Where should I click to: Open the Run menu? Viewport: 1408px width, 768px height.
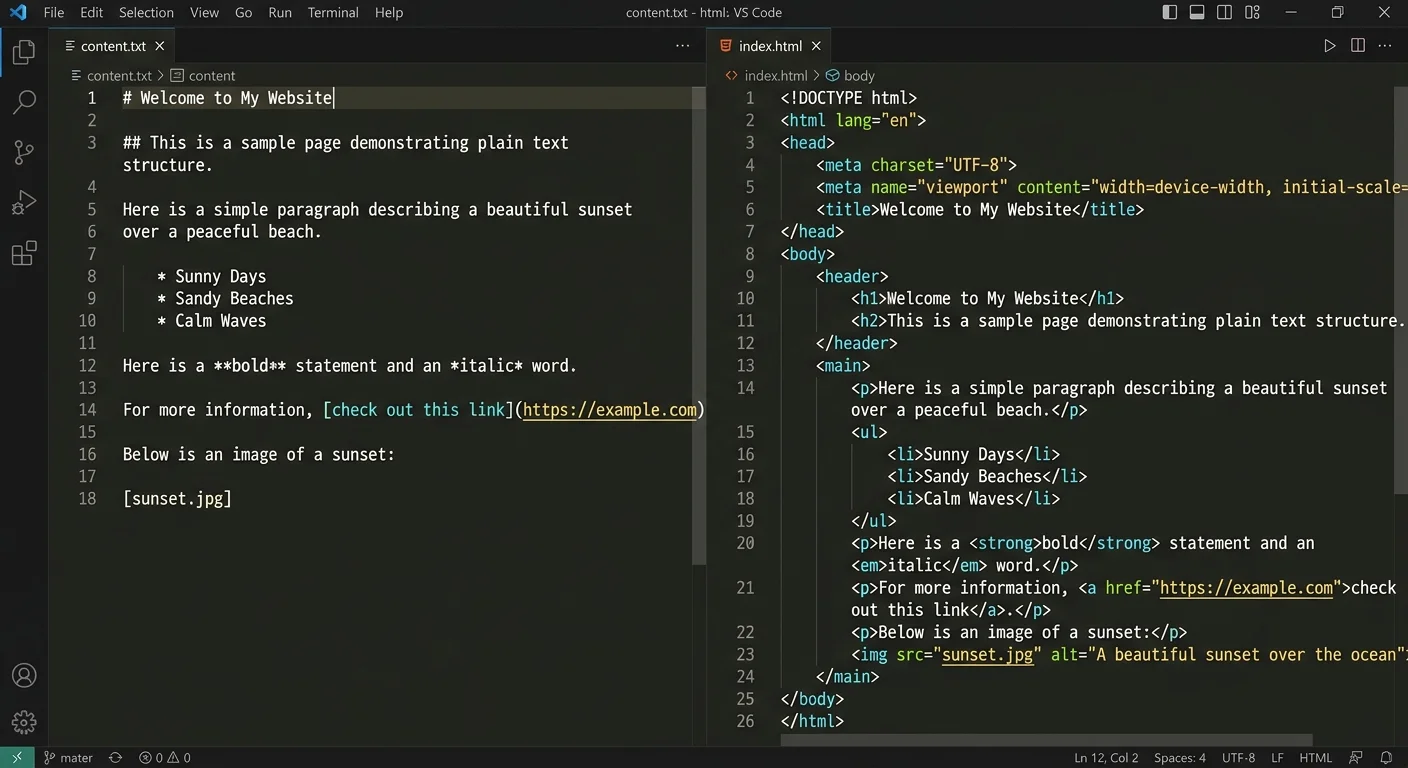[x=280, y=13]
